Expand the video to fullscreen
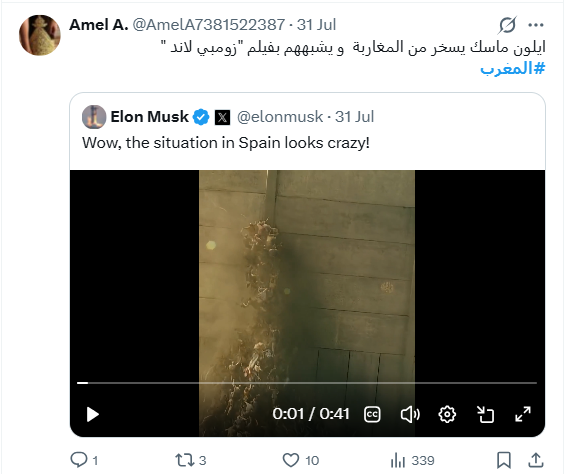Image resolution: width=569 pixels, height=474 pixels. 523,414
